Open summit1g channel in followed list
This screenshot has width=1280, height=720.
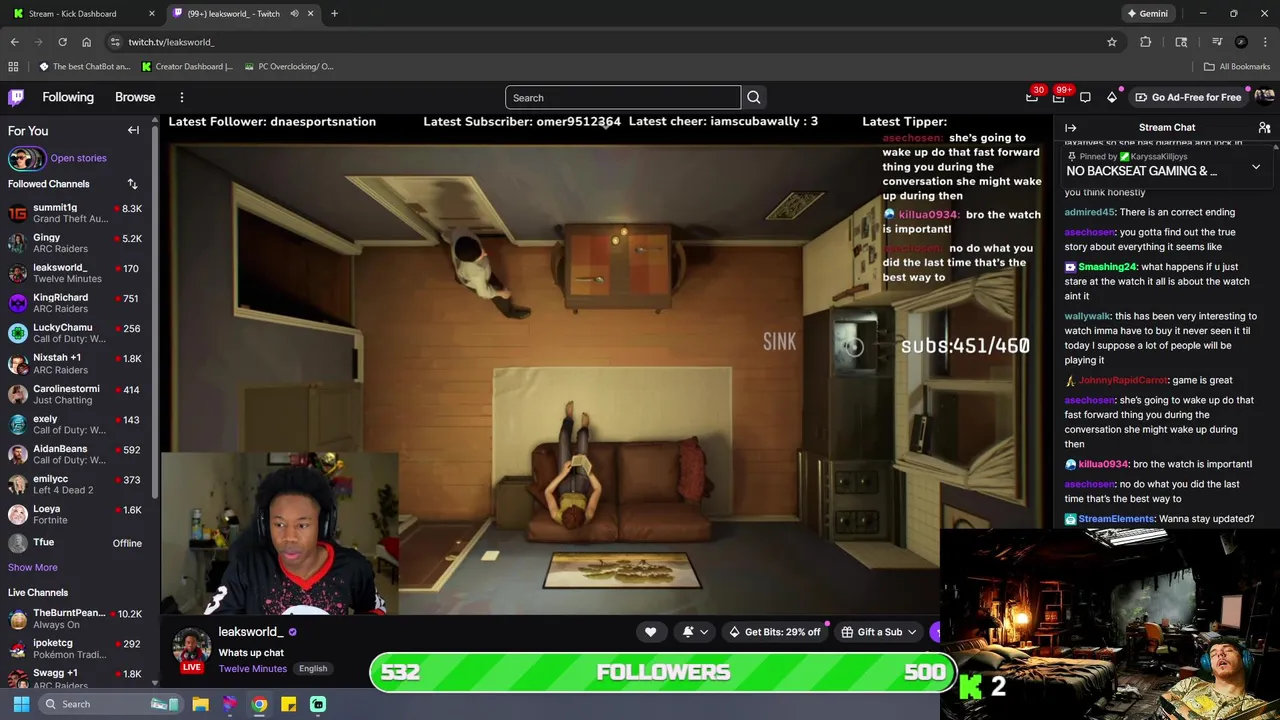(x=75, y=213)
